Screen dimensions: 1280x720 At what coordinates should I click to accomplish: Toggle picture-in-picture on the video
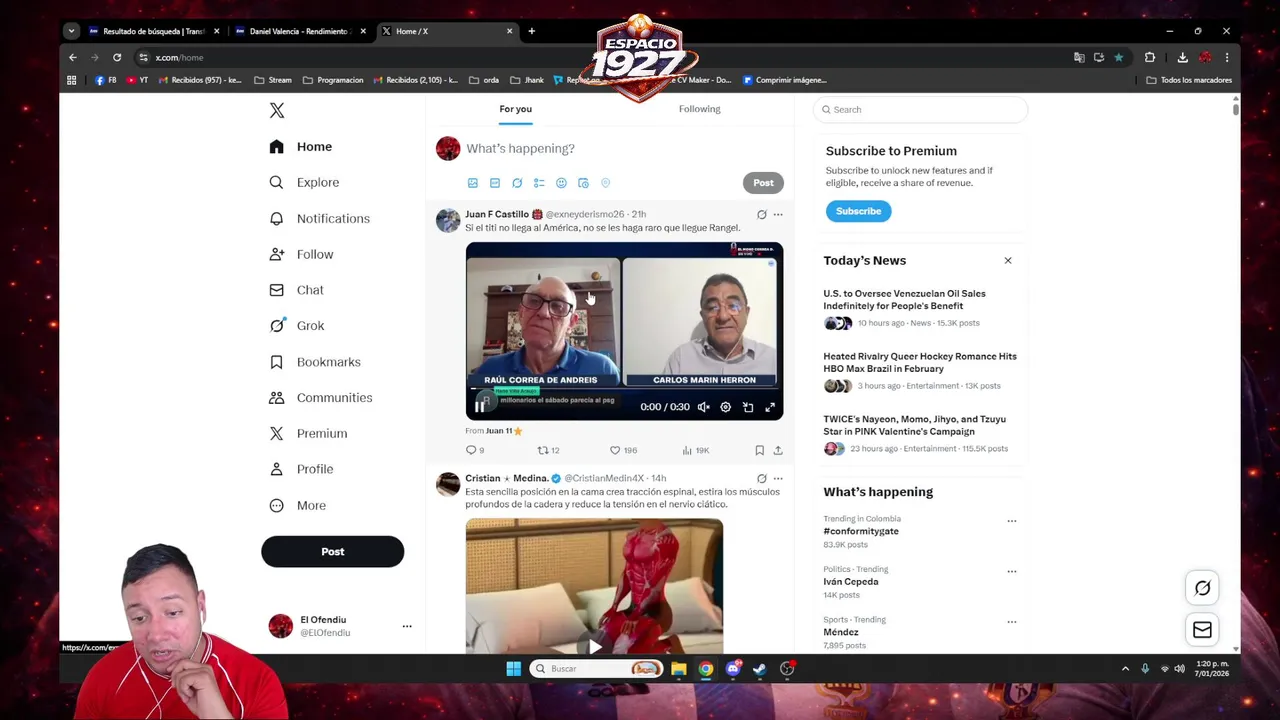748,407
